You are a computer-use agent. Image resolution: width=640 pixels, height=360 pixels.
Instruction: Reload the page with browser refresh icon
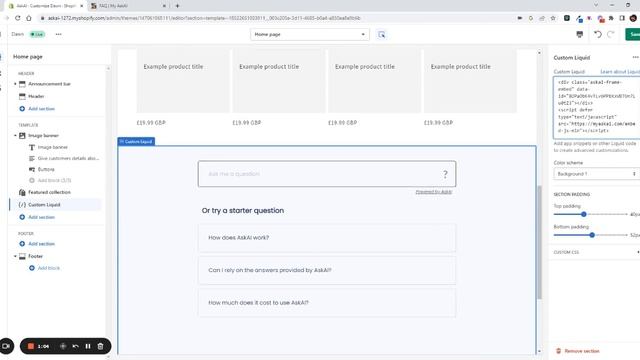[x=18, y=18]
